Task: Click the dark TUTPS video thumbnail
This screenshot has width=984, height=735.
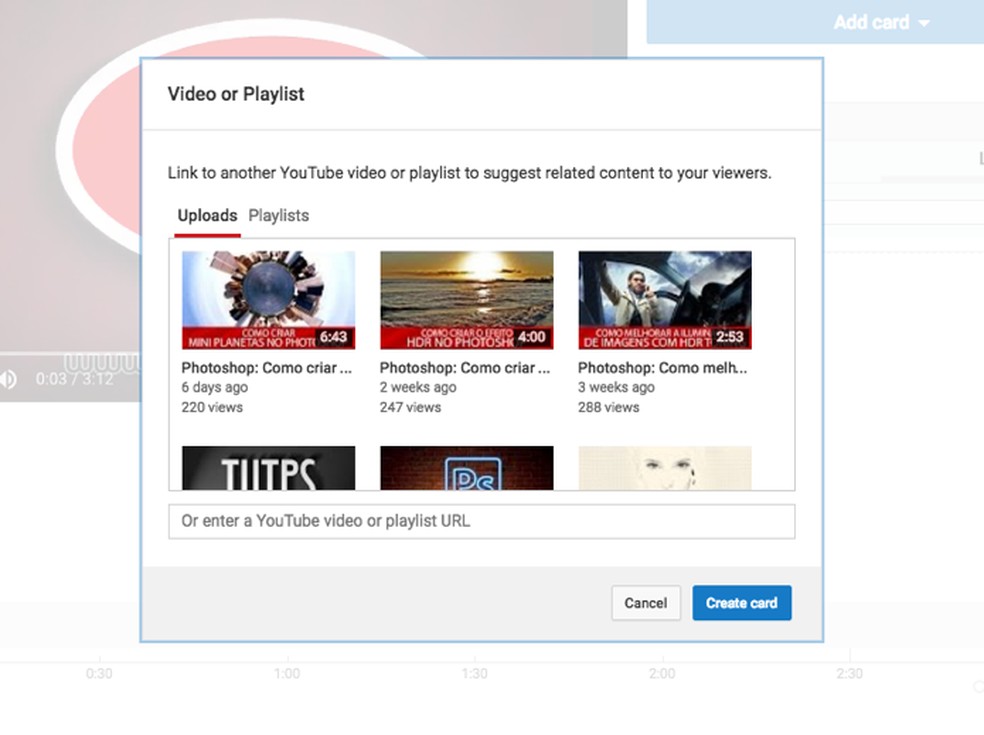Action: coord(268,467)
